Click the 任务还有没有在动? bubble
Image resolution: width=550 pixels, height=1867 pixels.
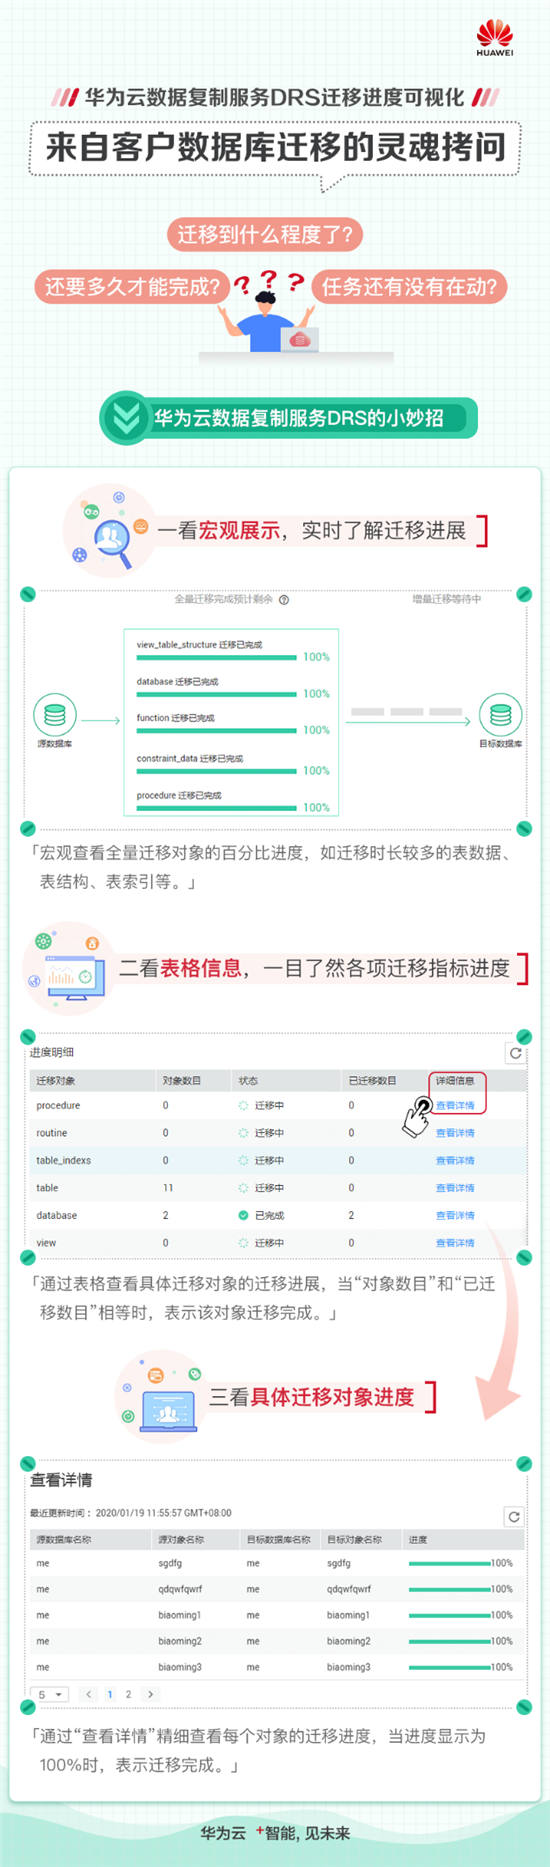[x=409, y=287]
